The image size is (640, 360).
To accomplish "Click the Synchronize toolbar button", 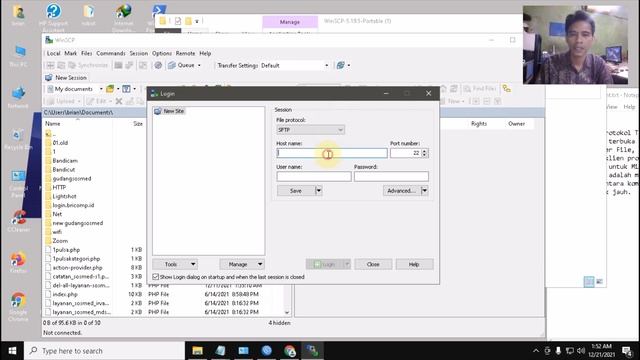I will (88, 65).
